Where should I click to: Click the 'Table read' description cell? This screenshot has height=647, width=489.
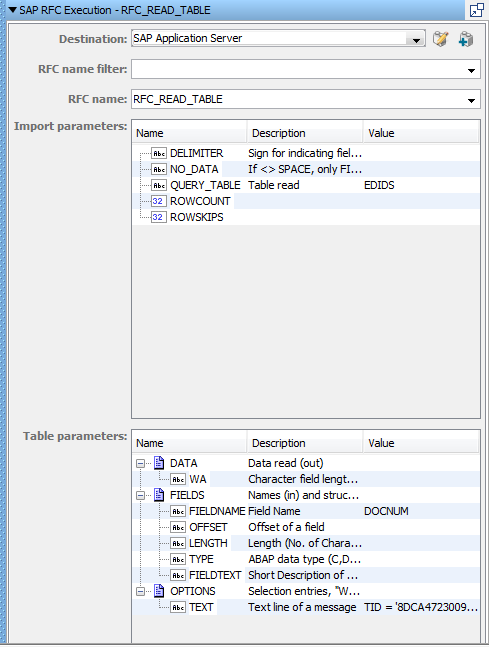coord(305,185)
